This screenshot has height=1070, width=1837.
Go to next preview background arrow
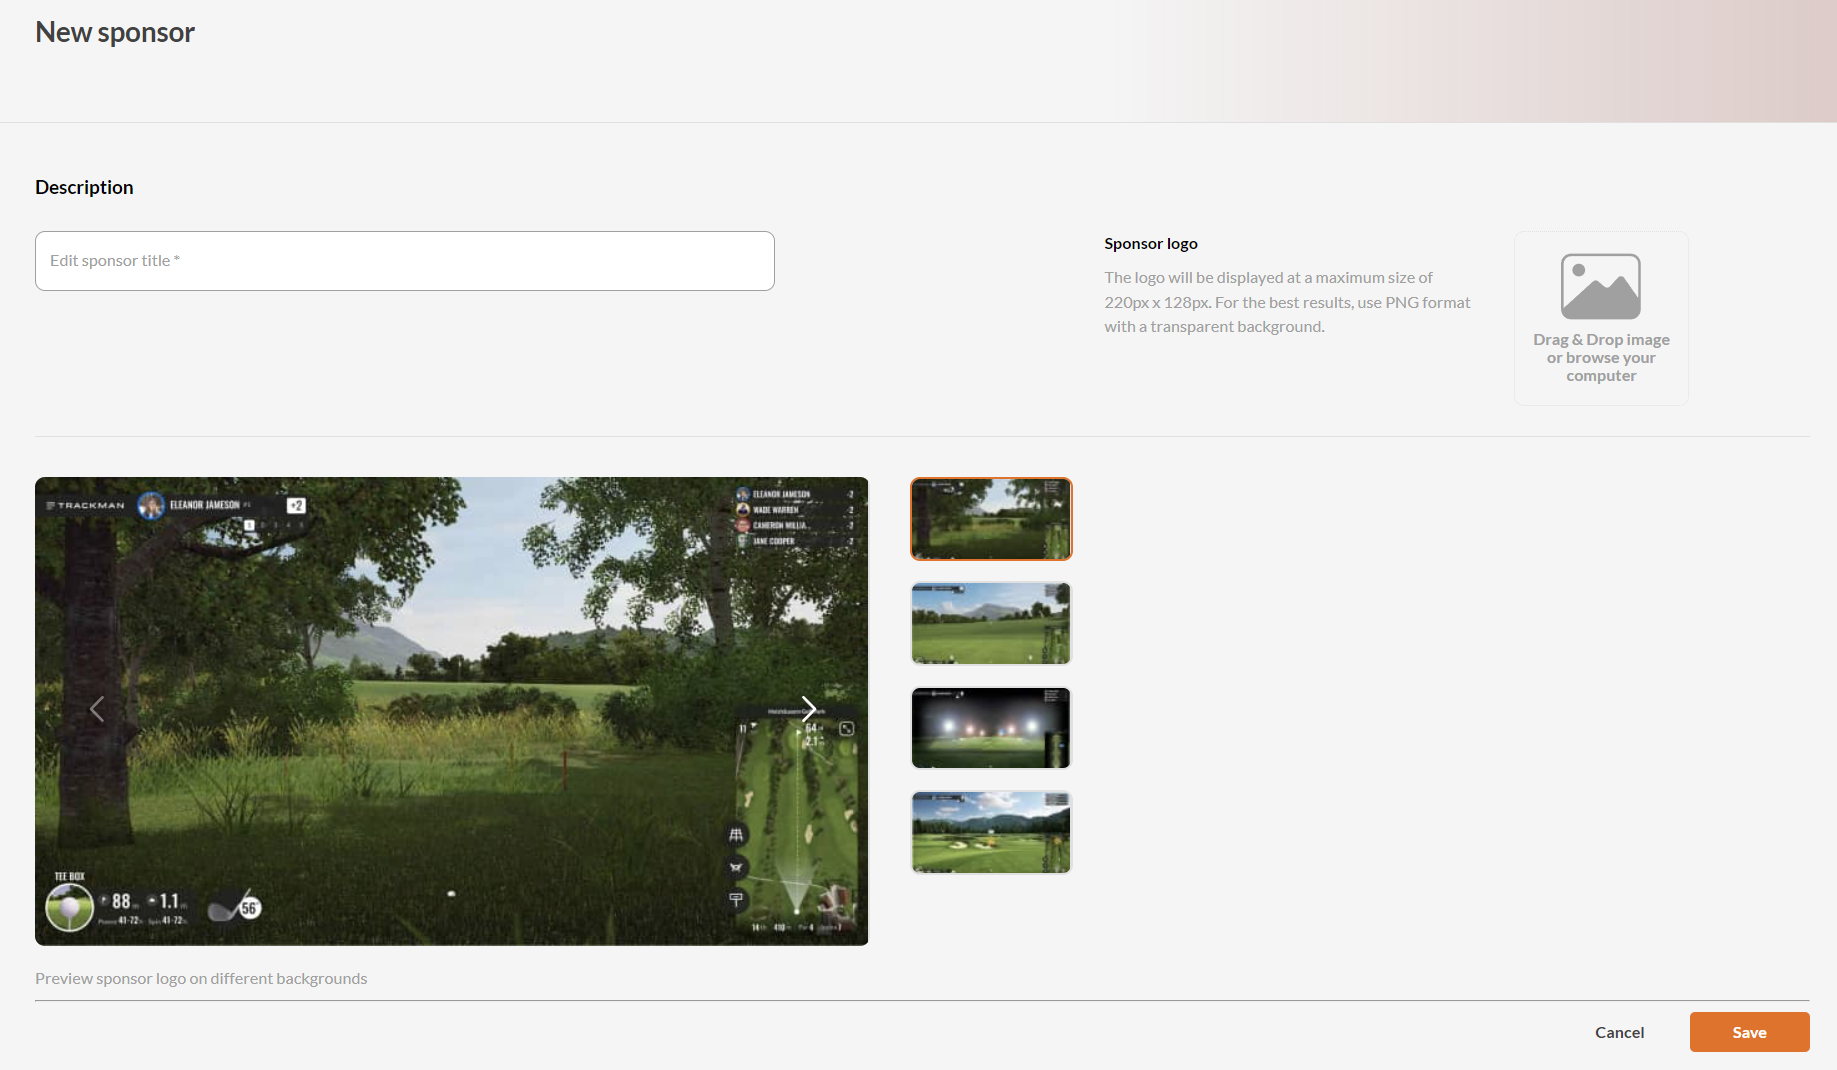click(809, 709)
